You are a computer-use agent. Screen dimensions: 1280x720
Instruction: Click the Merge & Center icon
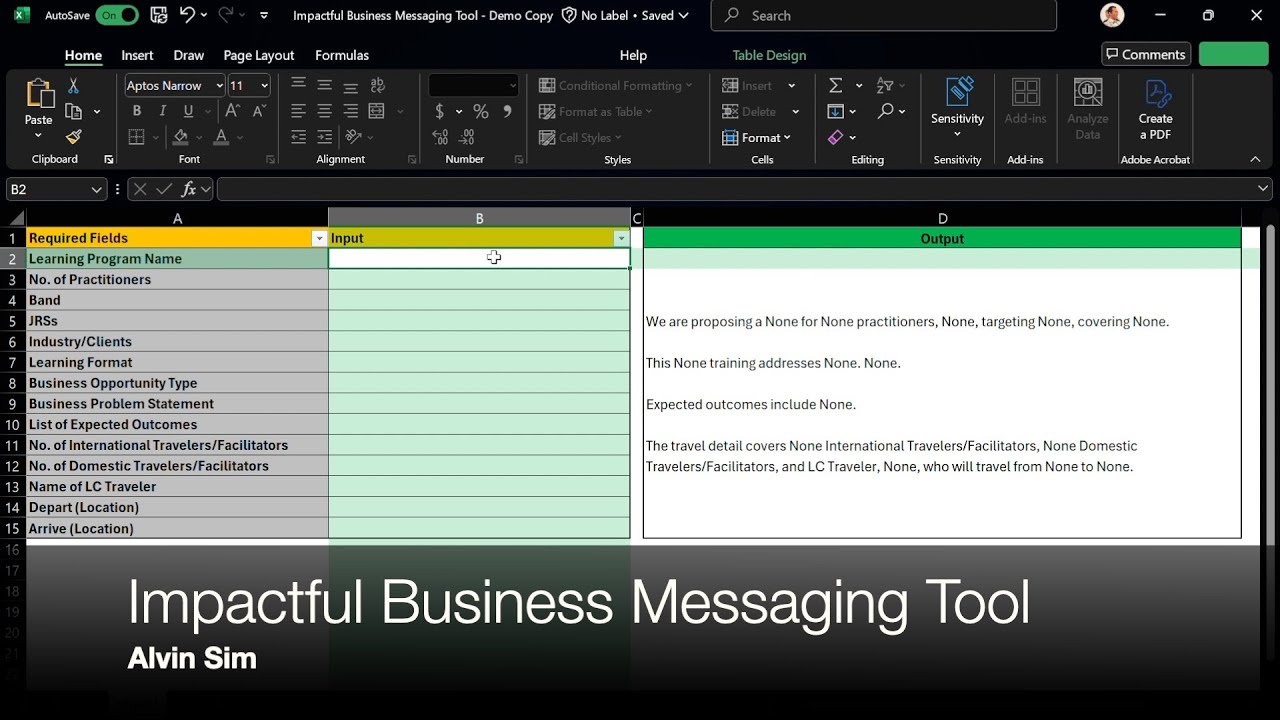pos(377,111)
